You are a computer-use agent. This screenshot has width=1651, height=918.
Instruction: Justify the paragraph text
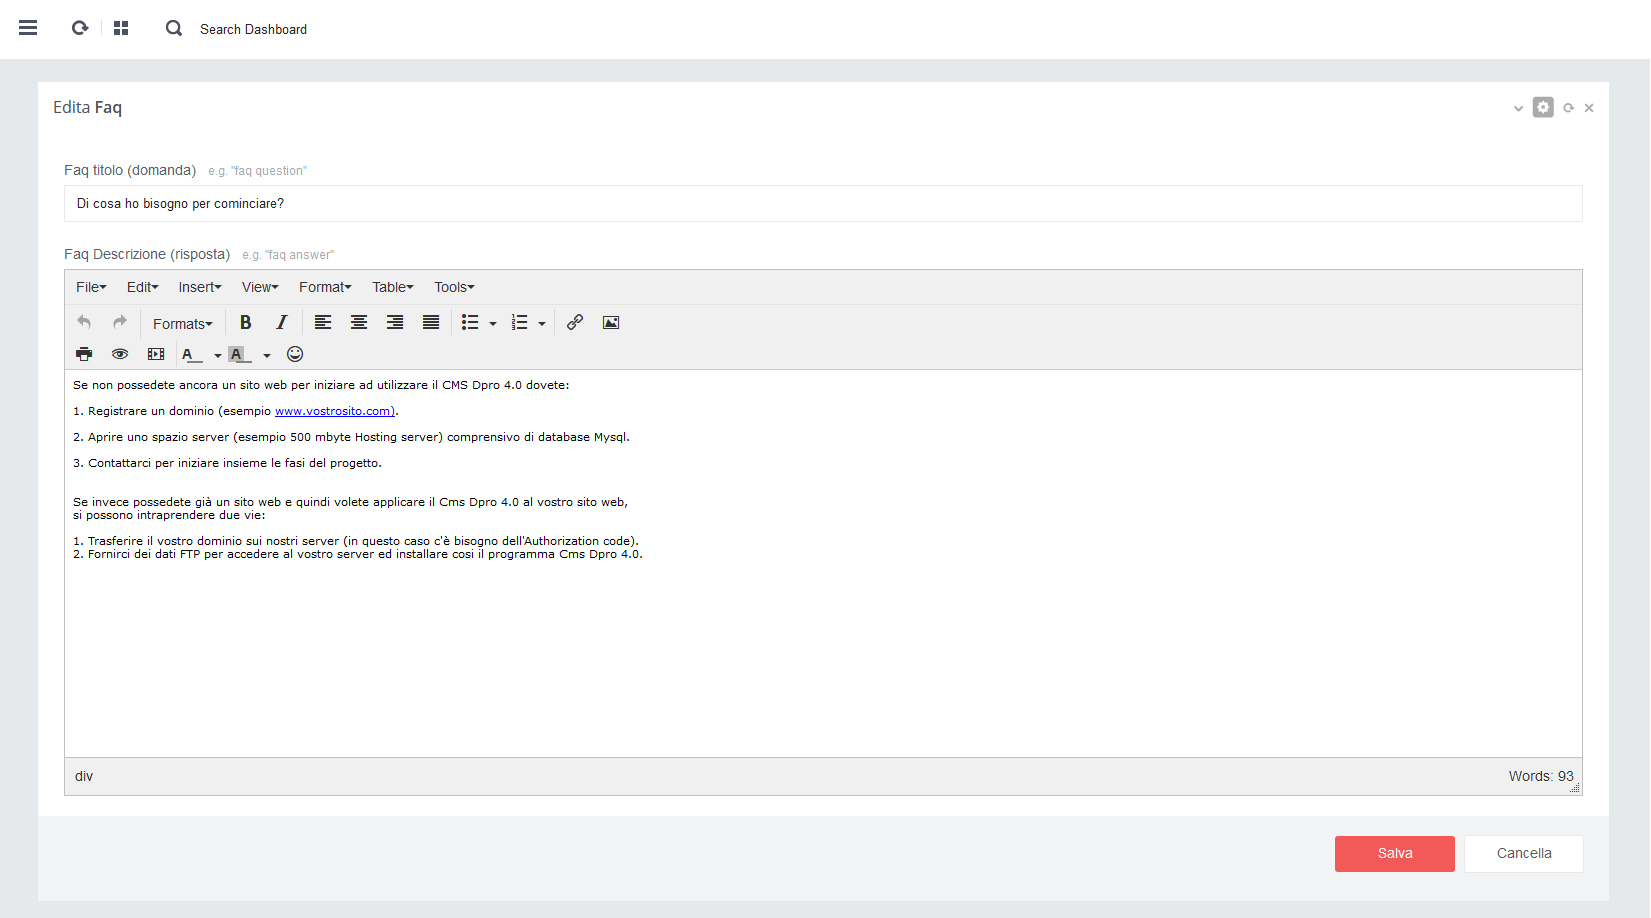[x=431, y=322]
